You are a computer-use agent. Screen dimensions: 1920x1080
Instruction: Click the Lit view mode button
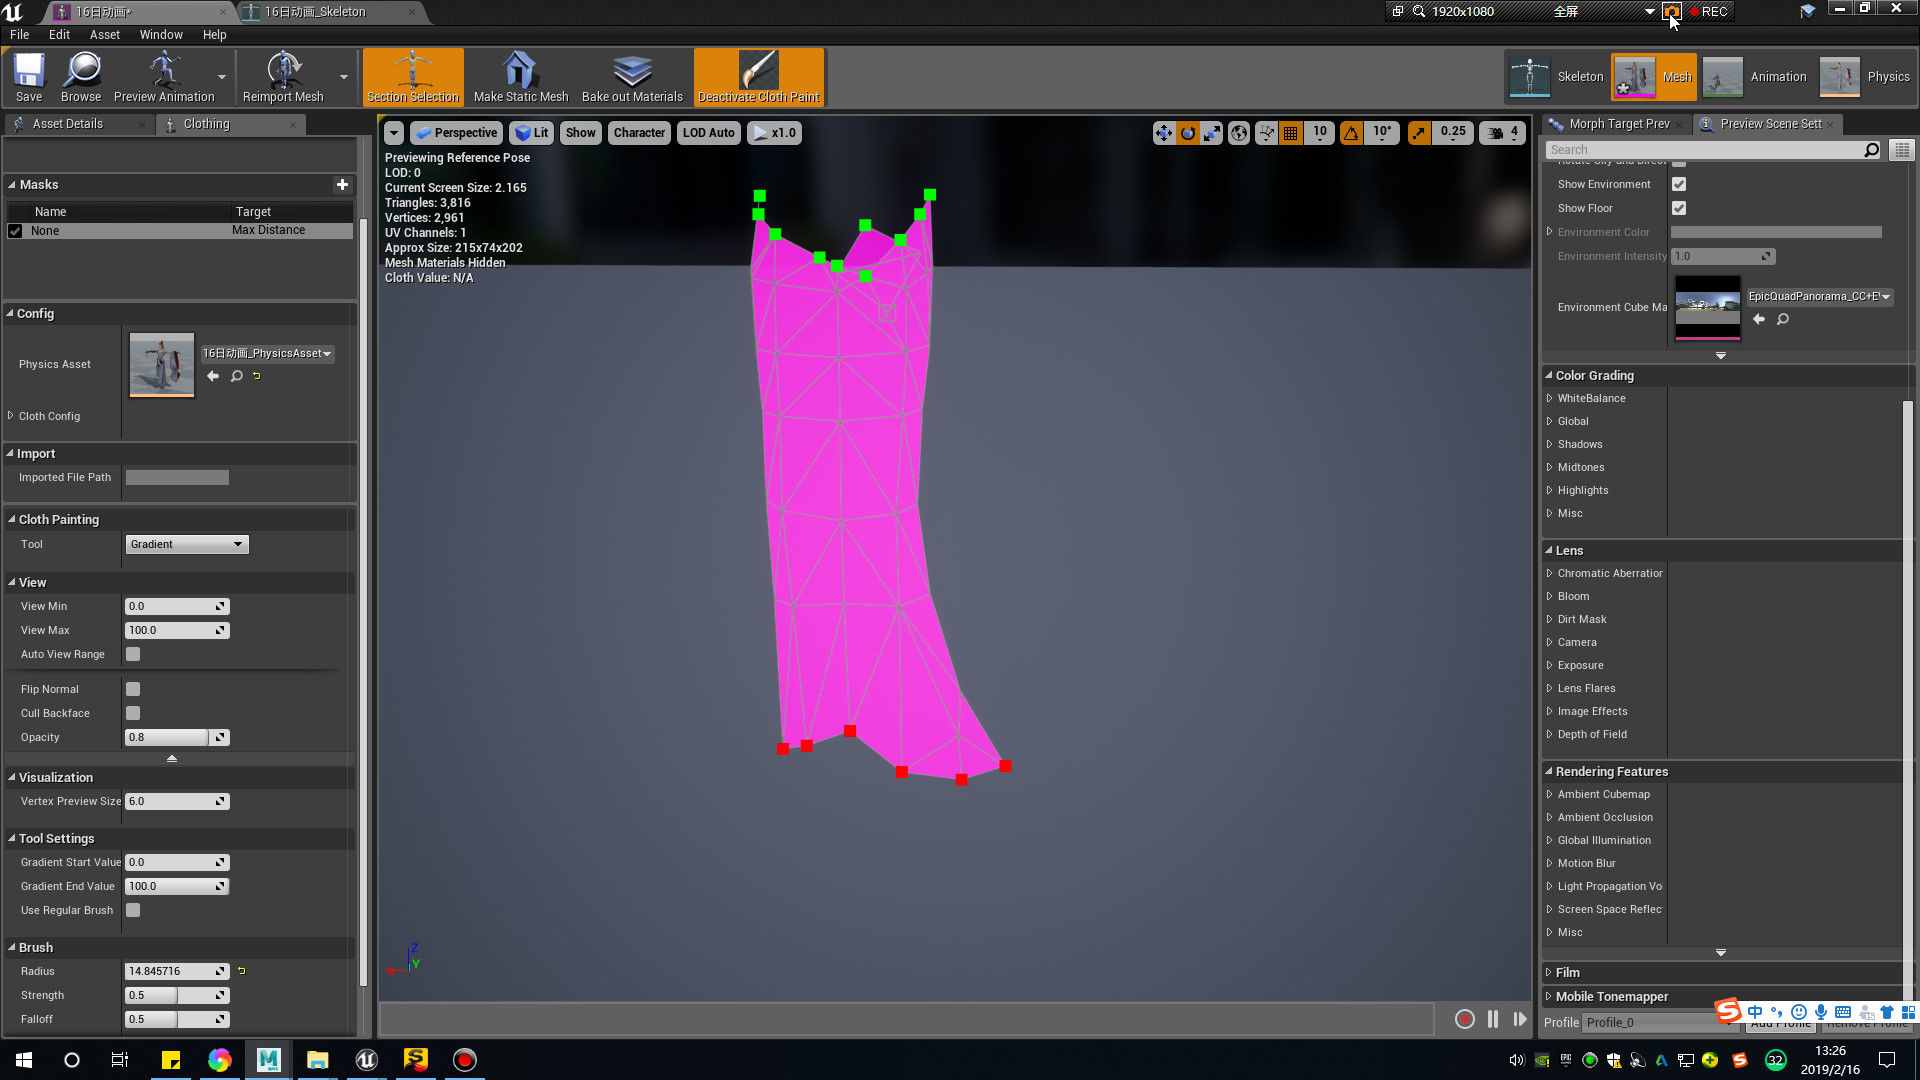(x=531, y=133)
